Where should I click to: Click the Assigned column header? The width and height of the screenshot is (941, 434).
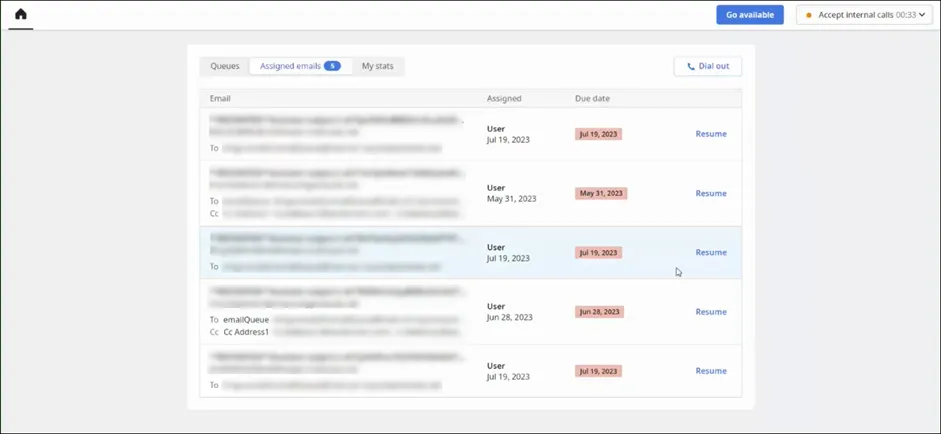(504, 98)
